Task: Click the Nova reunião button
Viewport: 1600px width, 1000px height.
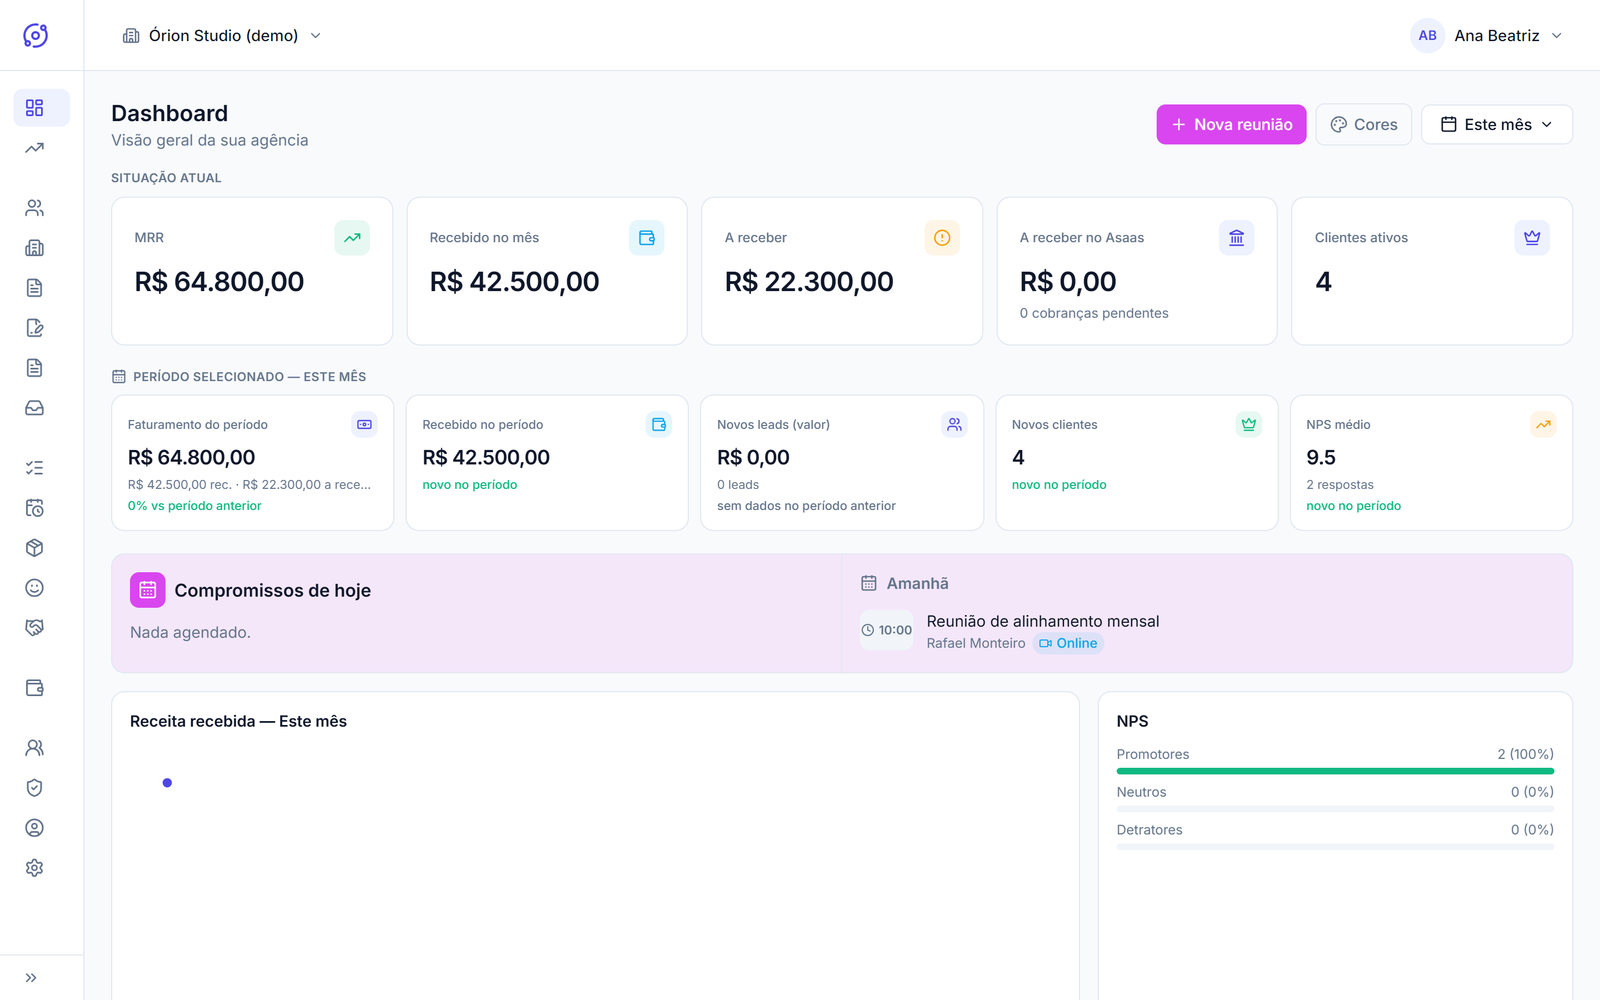Action: coord(1232,125)
